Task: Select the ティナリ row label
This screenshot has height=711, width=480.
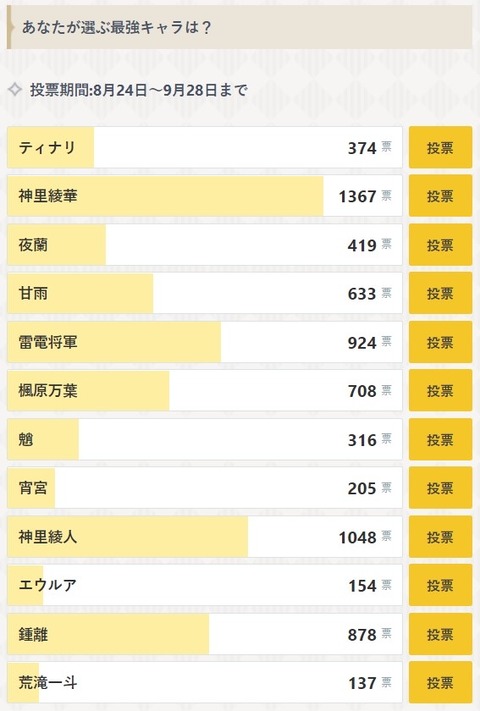Action: click(47, 148)
